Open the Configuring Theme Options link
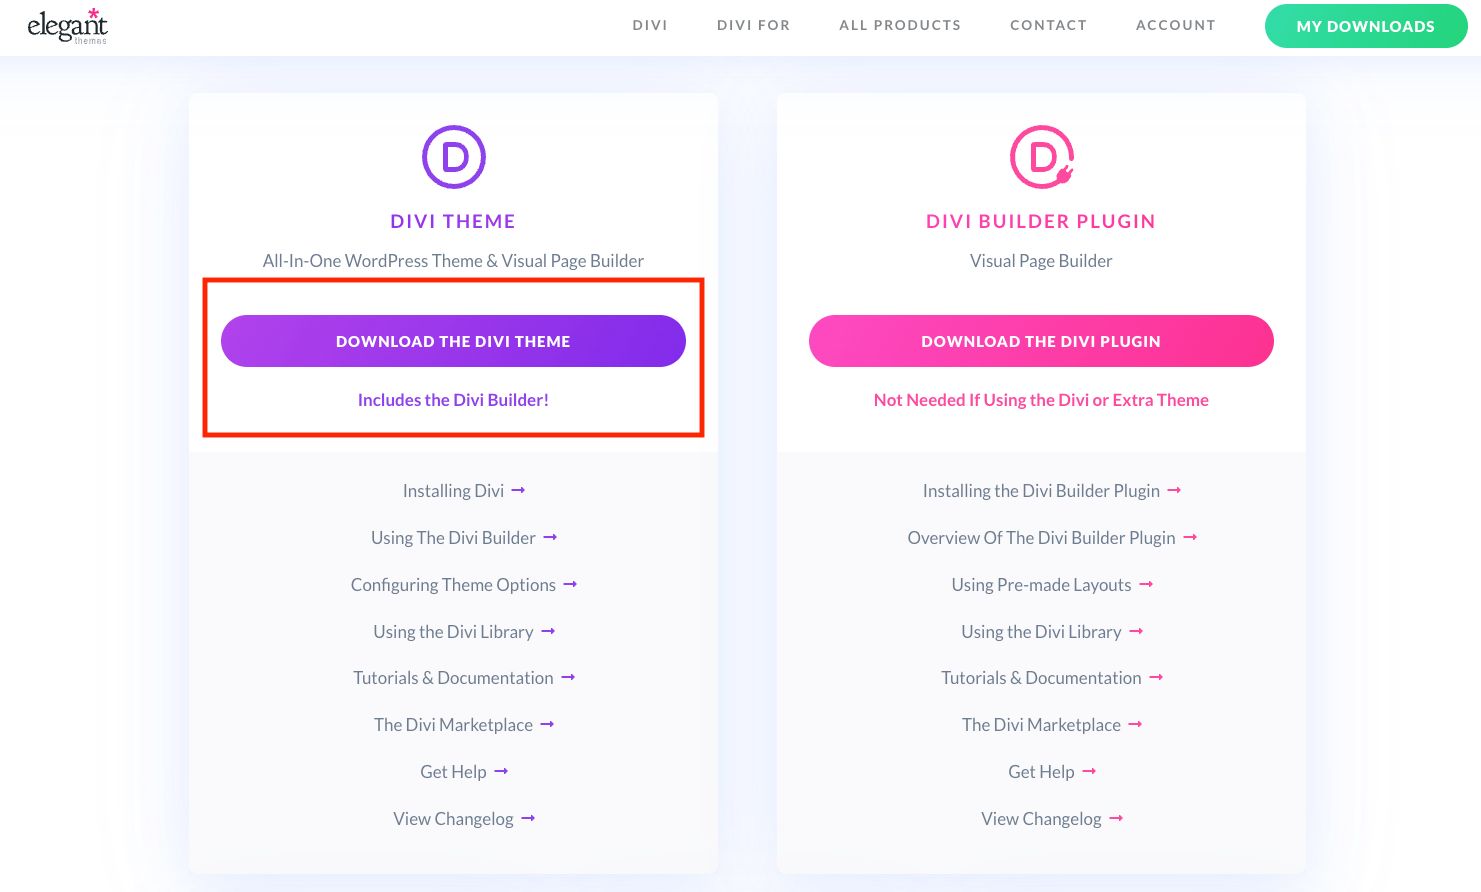 click(x=453, y=584)
